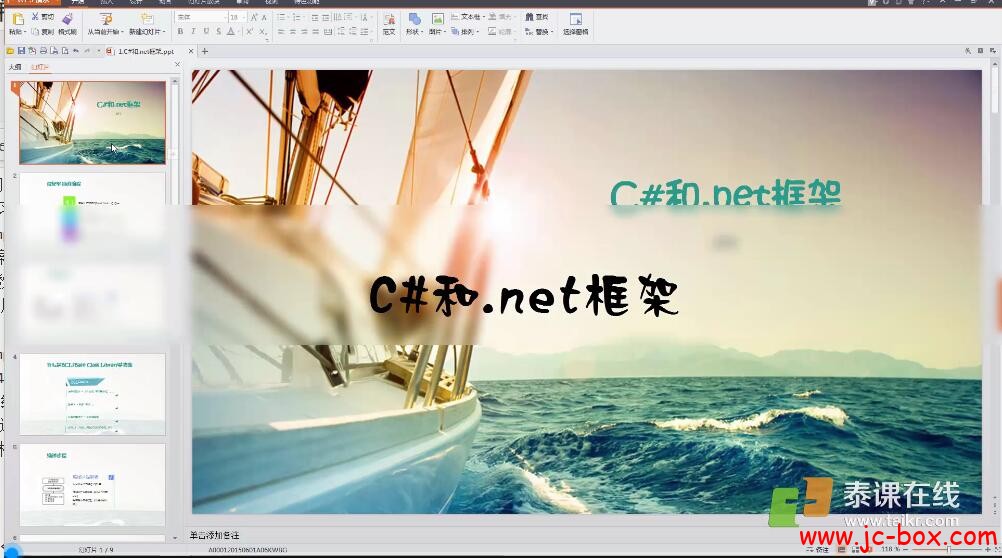The width and height of the screenshot is (1002, 558).
Task: Click the 查找 find icon
Action: click(x=530, y=17)
